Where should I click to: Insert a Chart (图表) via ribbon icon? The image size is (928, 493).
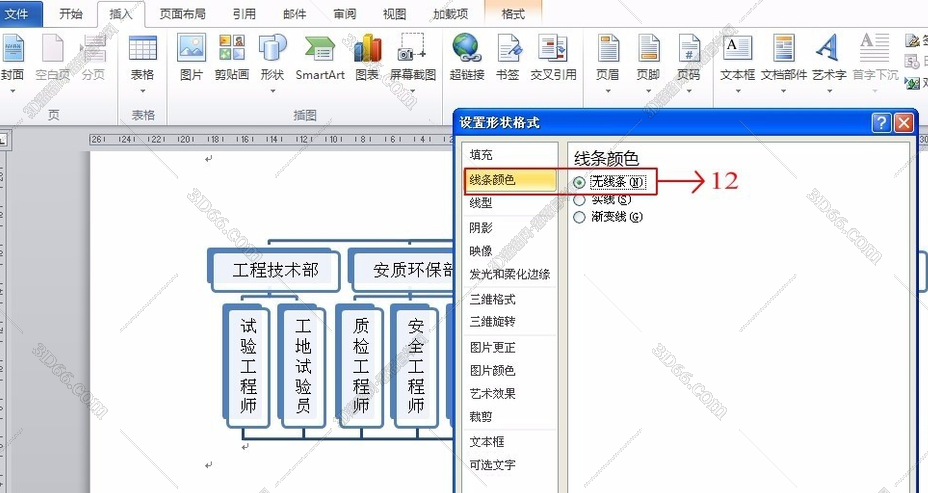367,56
